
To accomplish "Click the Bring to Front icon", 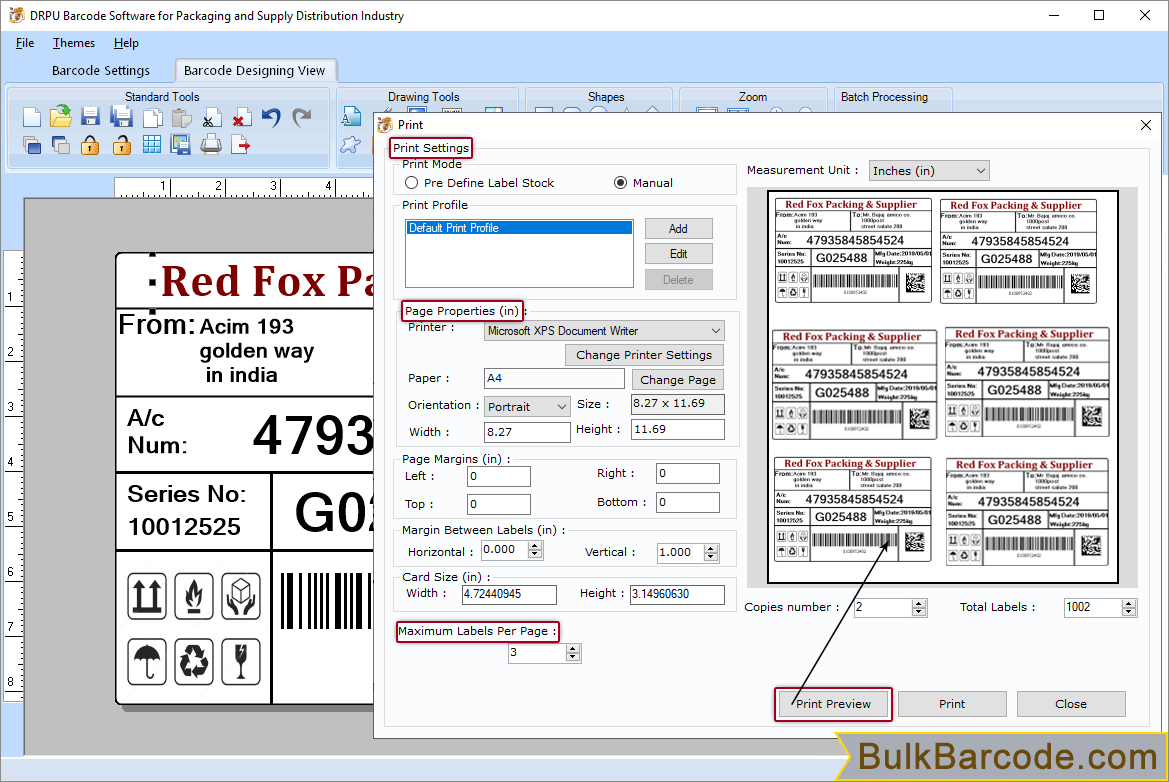I will point(32,145).
